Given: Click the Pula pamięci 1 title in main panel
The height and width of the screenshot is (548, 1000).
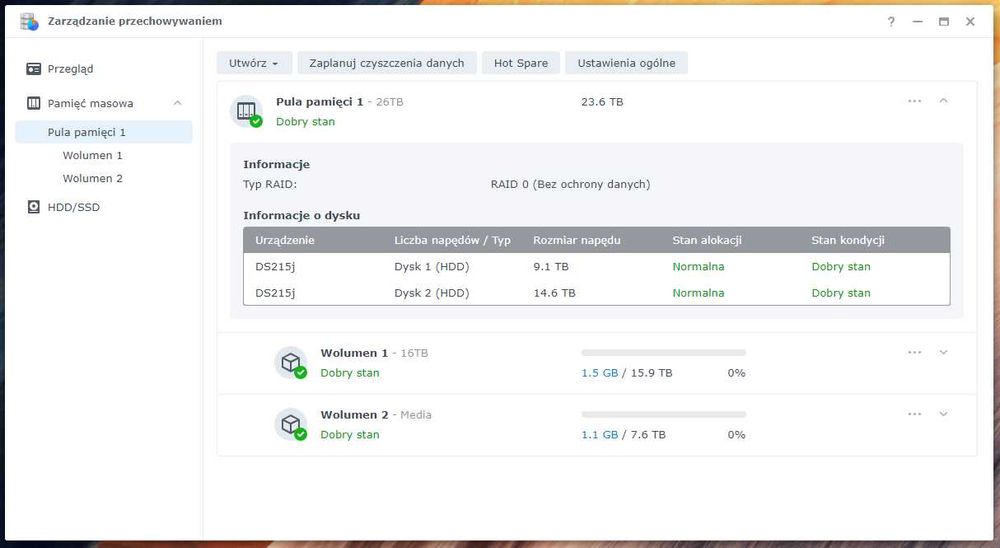Looking at the screenshot, I should pyautogui.click(x=320, y=101).
